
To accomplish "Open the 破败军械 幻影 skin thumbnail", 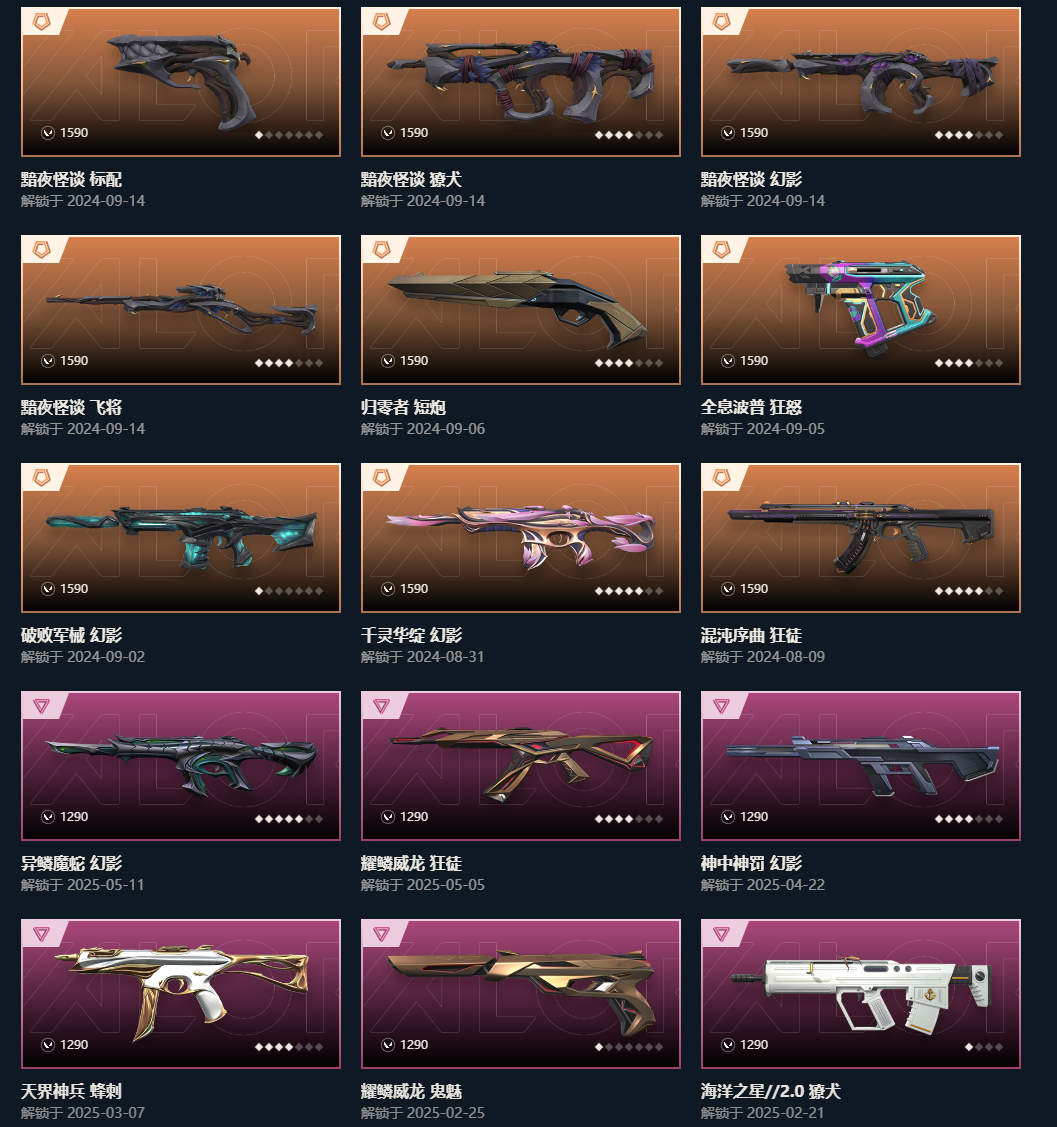I will tap(181, 538).
